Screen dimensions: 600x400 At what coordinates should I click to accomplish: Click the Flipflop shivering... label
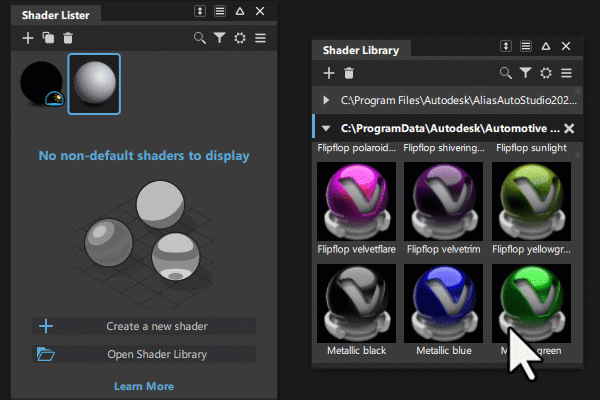click(x=444, y=148)
